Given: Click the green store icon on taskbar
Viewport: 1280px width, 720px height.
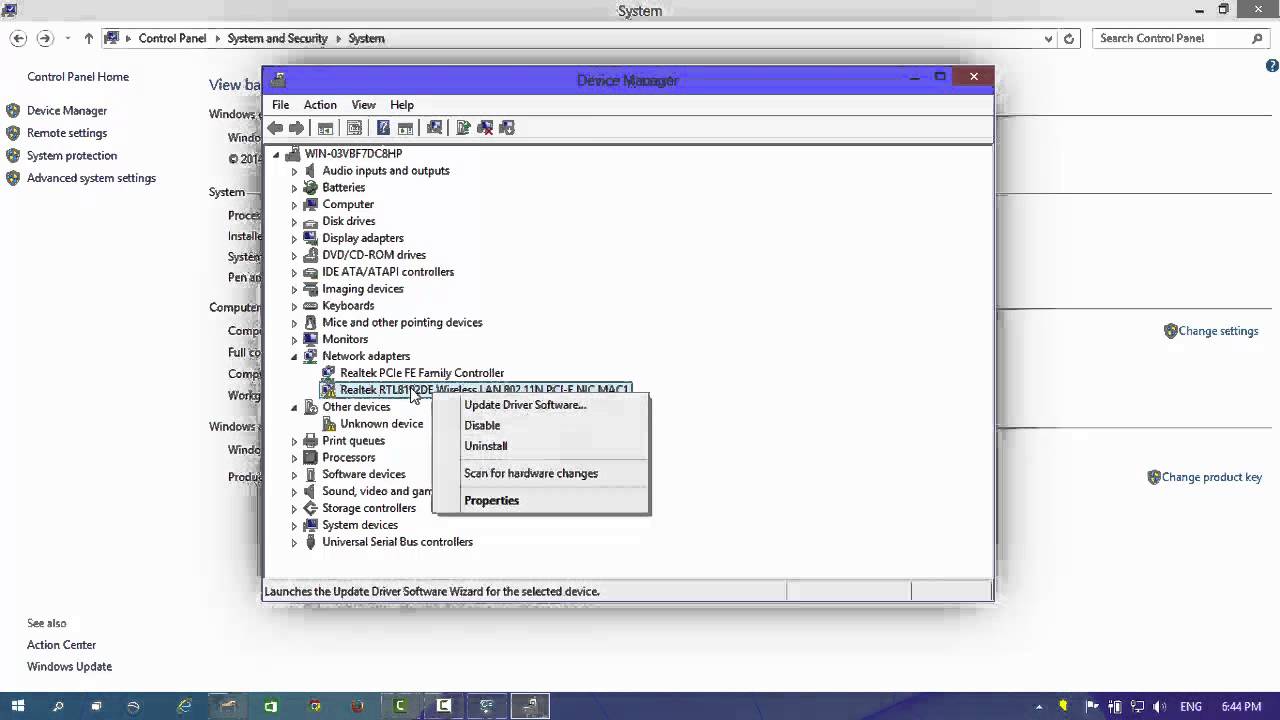Looking at the screenshot, I should 270,706.
